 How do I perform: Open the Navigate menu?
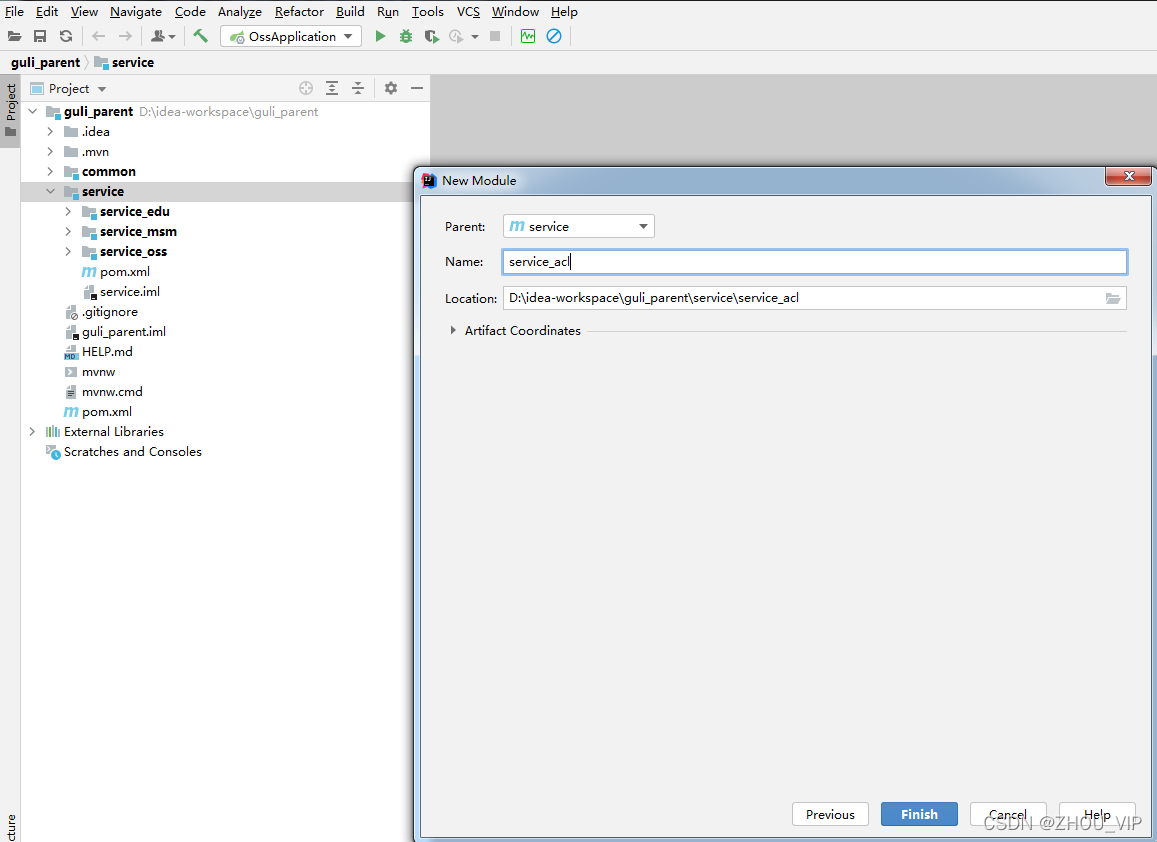click(136, 12)
